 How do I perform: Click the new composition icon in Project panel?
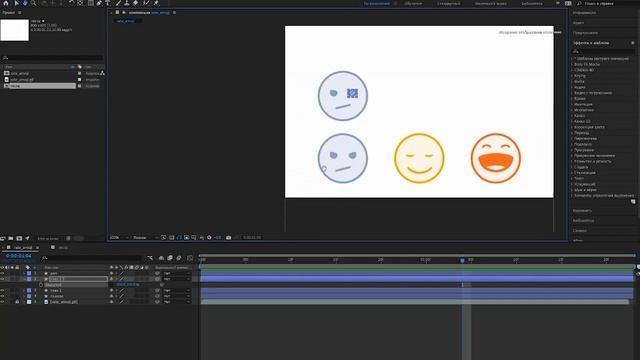[x=19, y=238]
